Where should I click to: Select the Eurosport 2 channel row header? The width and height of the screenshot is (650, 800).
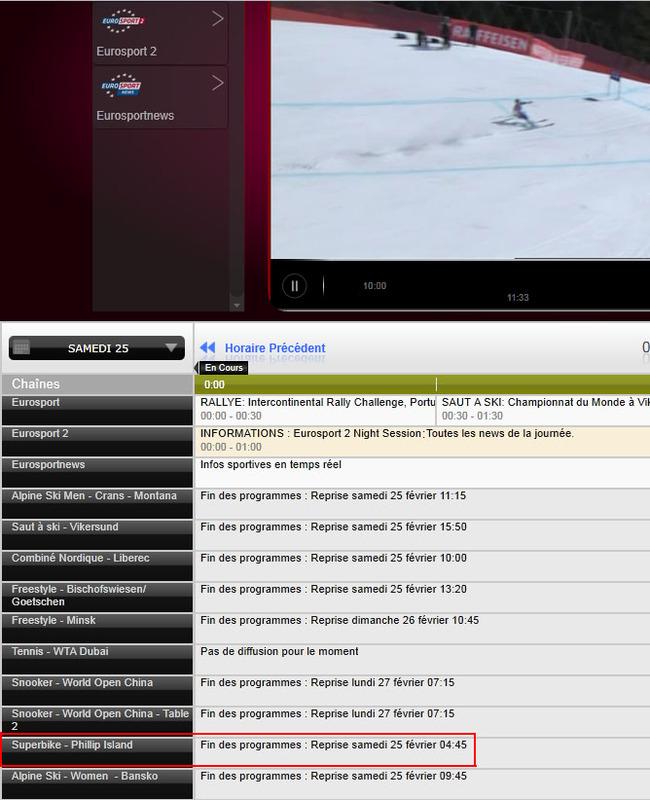97,441
